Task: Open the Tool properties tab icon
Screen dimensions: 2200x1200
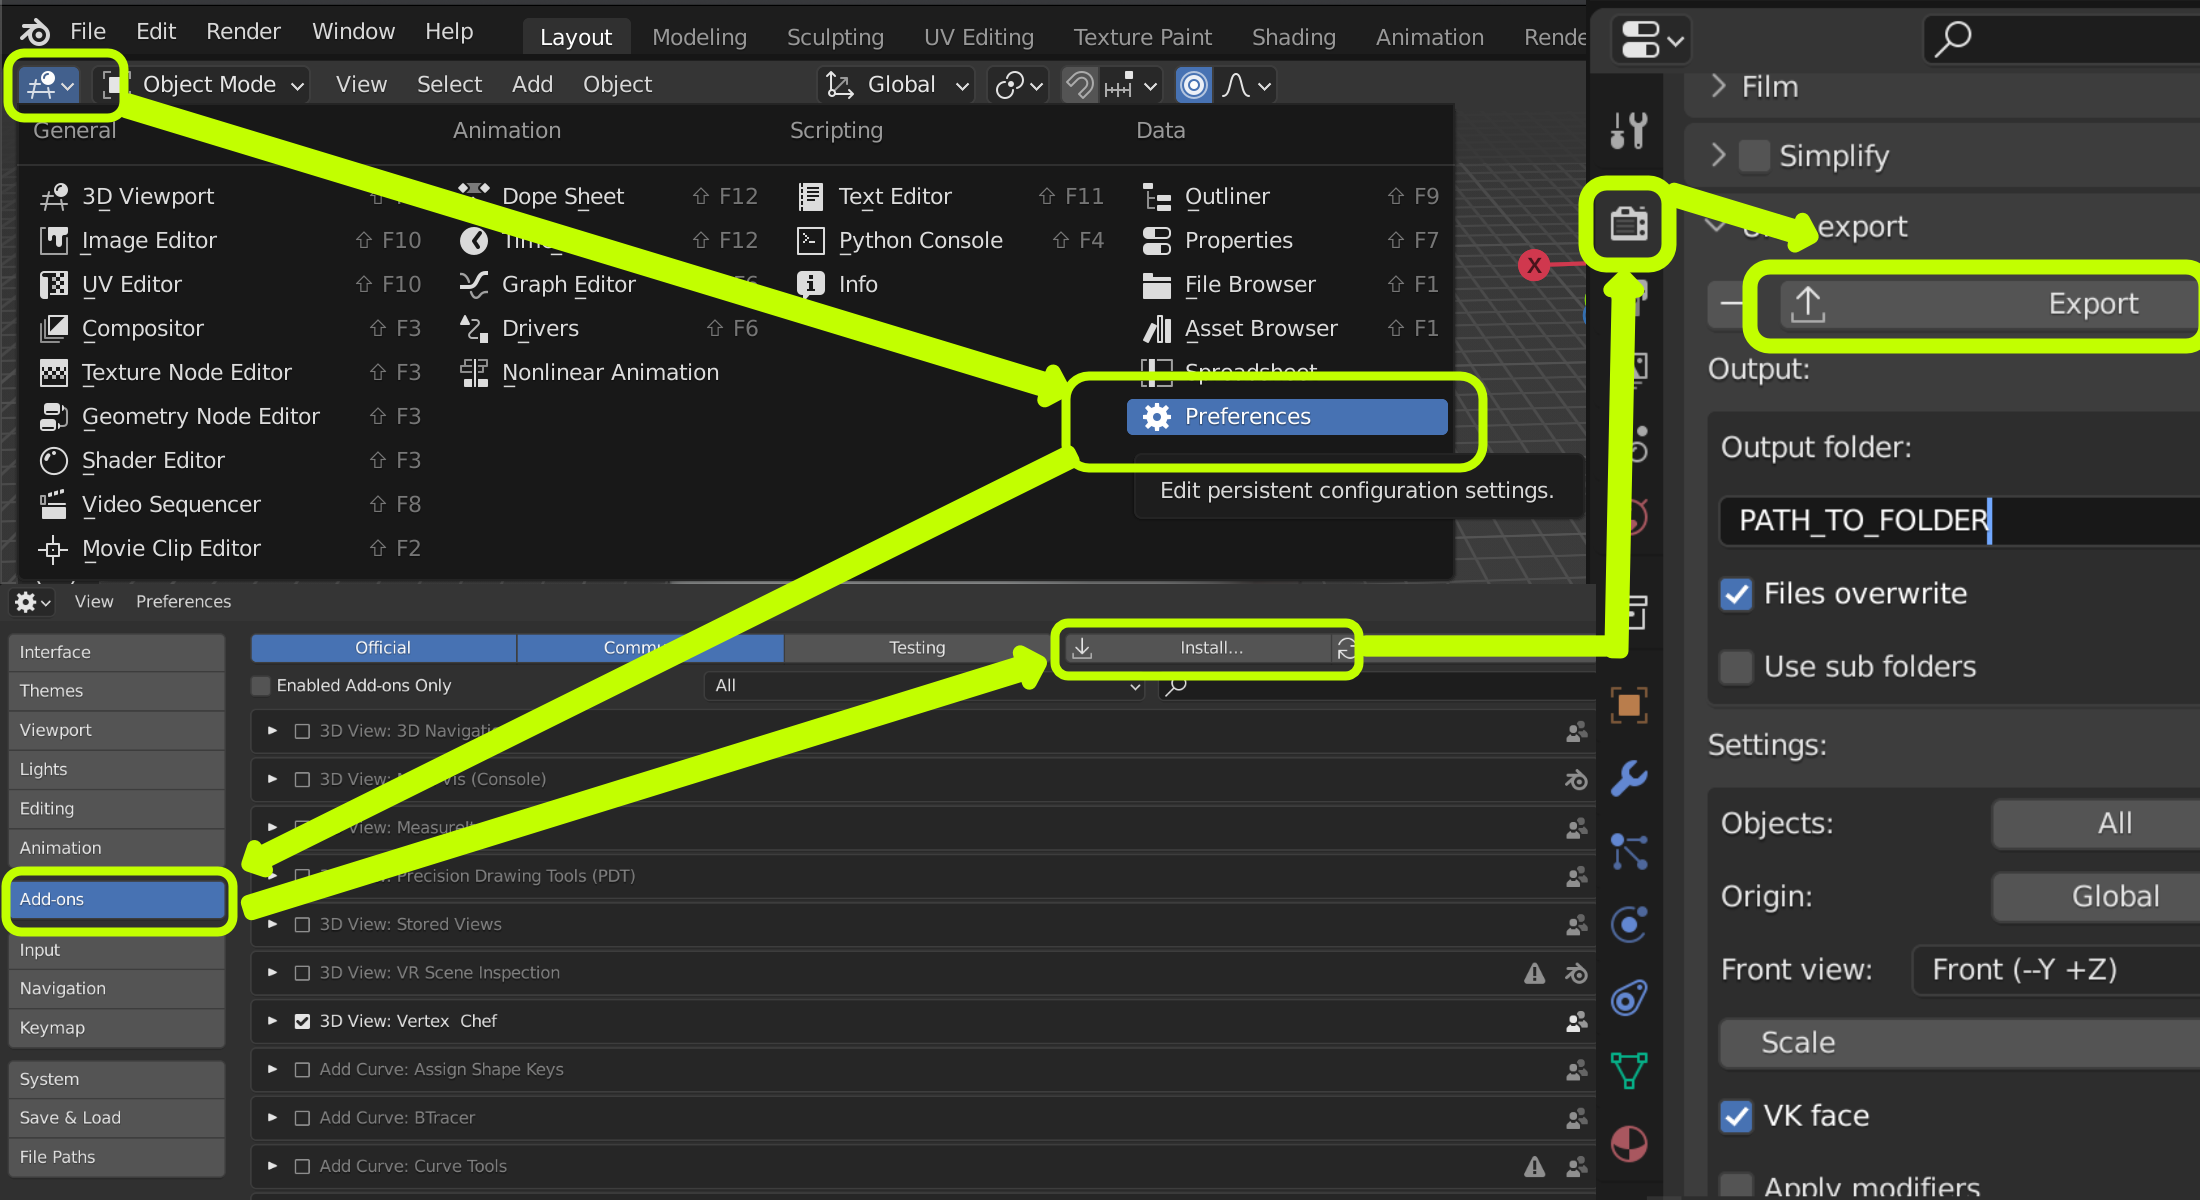Action: click(x=1629, y=130)
